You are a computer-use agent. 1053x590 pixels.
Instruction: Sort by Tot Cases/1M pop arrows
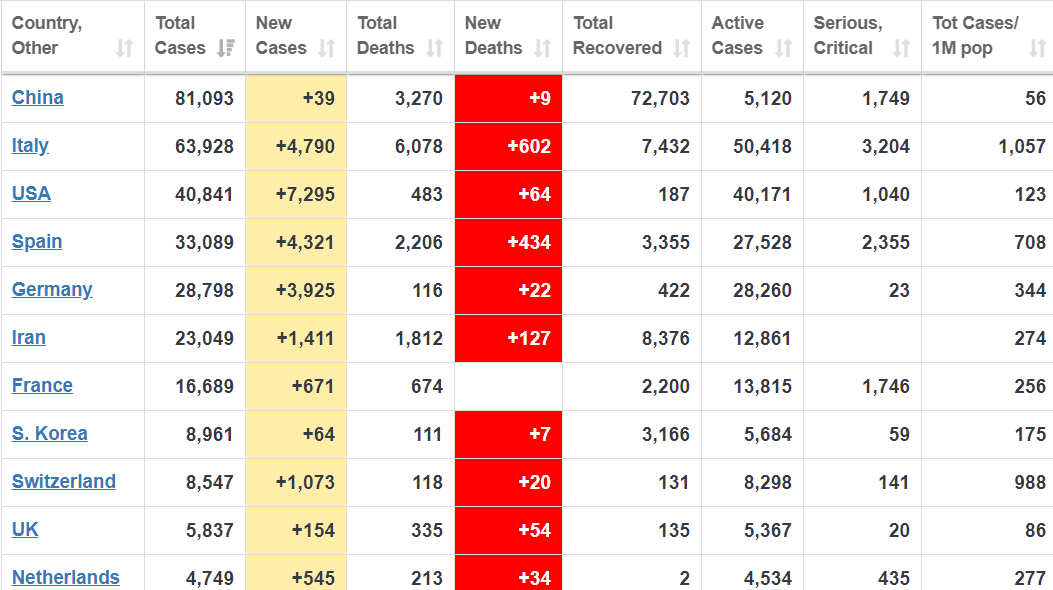click(1038, 48)
